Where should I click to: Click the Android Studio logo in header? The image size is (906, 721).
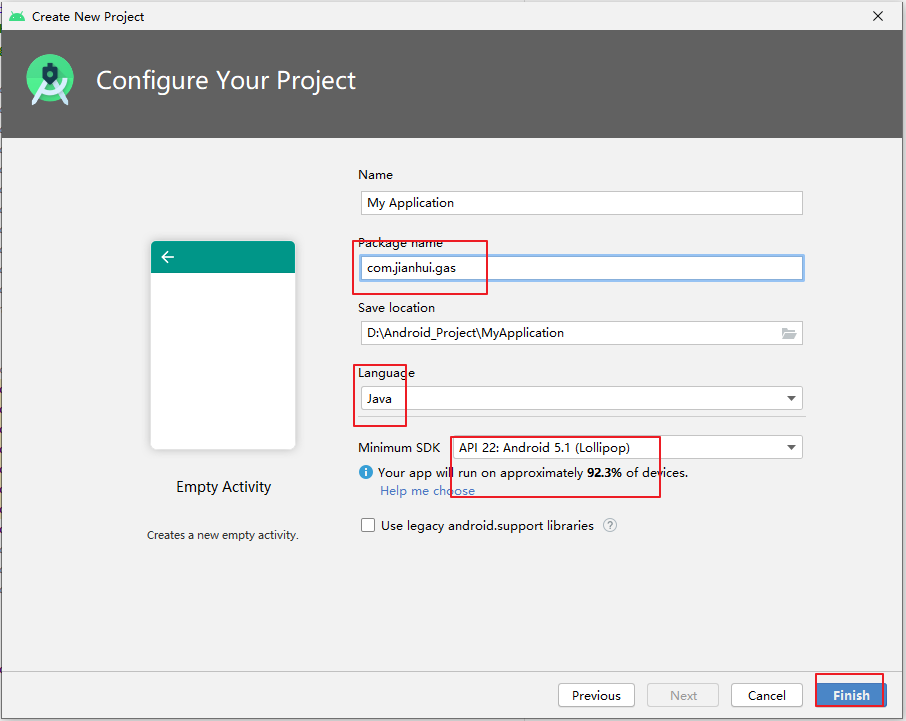[x=49, y=80]
